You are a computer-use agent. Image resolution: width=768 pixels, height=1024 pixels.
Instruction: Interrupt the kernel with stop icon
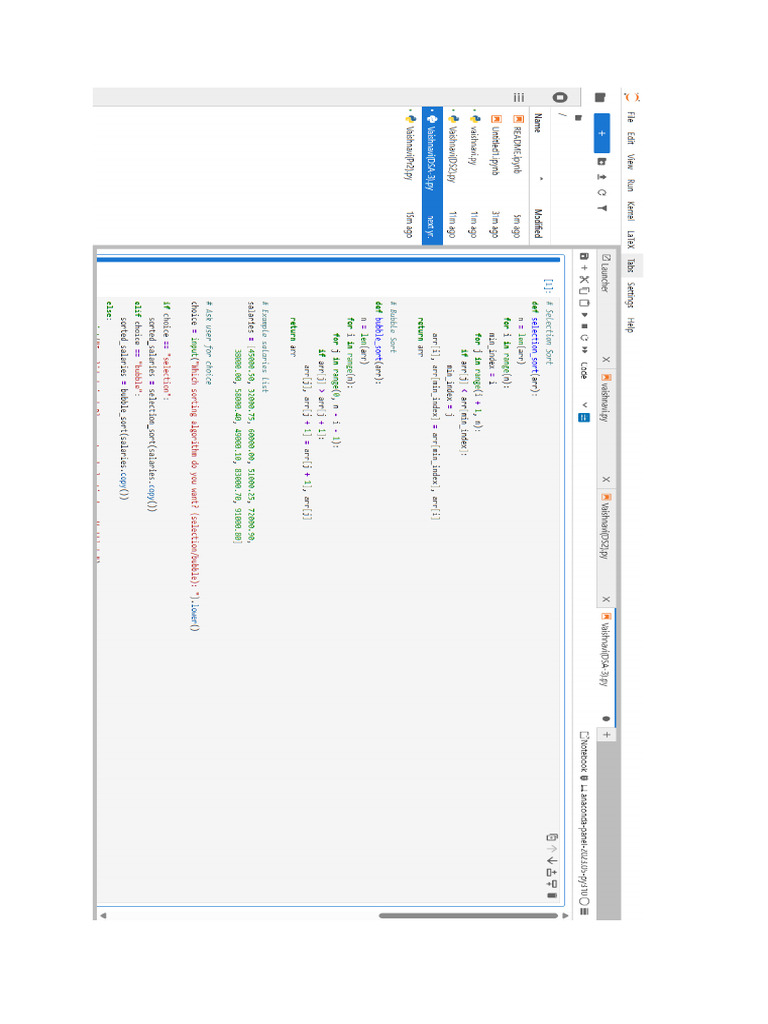point(584,325)
